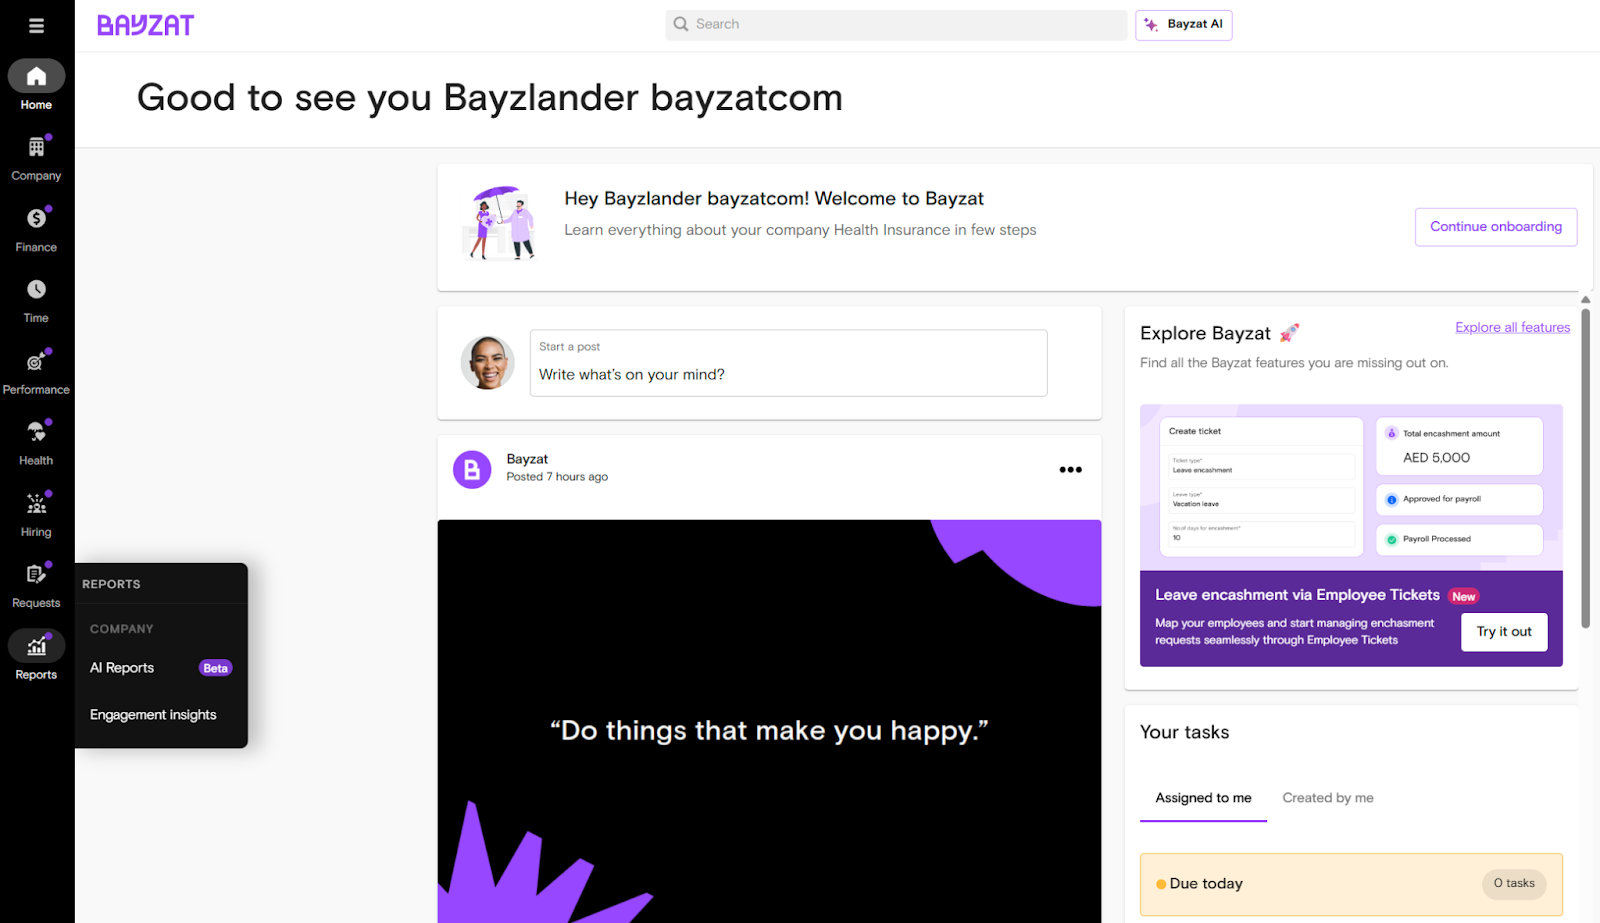Click the Bayzat logo
Screen dimensions: 1600x923
click(x=146, y=26)
